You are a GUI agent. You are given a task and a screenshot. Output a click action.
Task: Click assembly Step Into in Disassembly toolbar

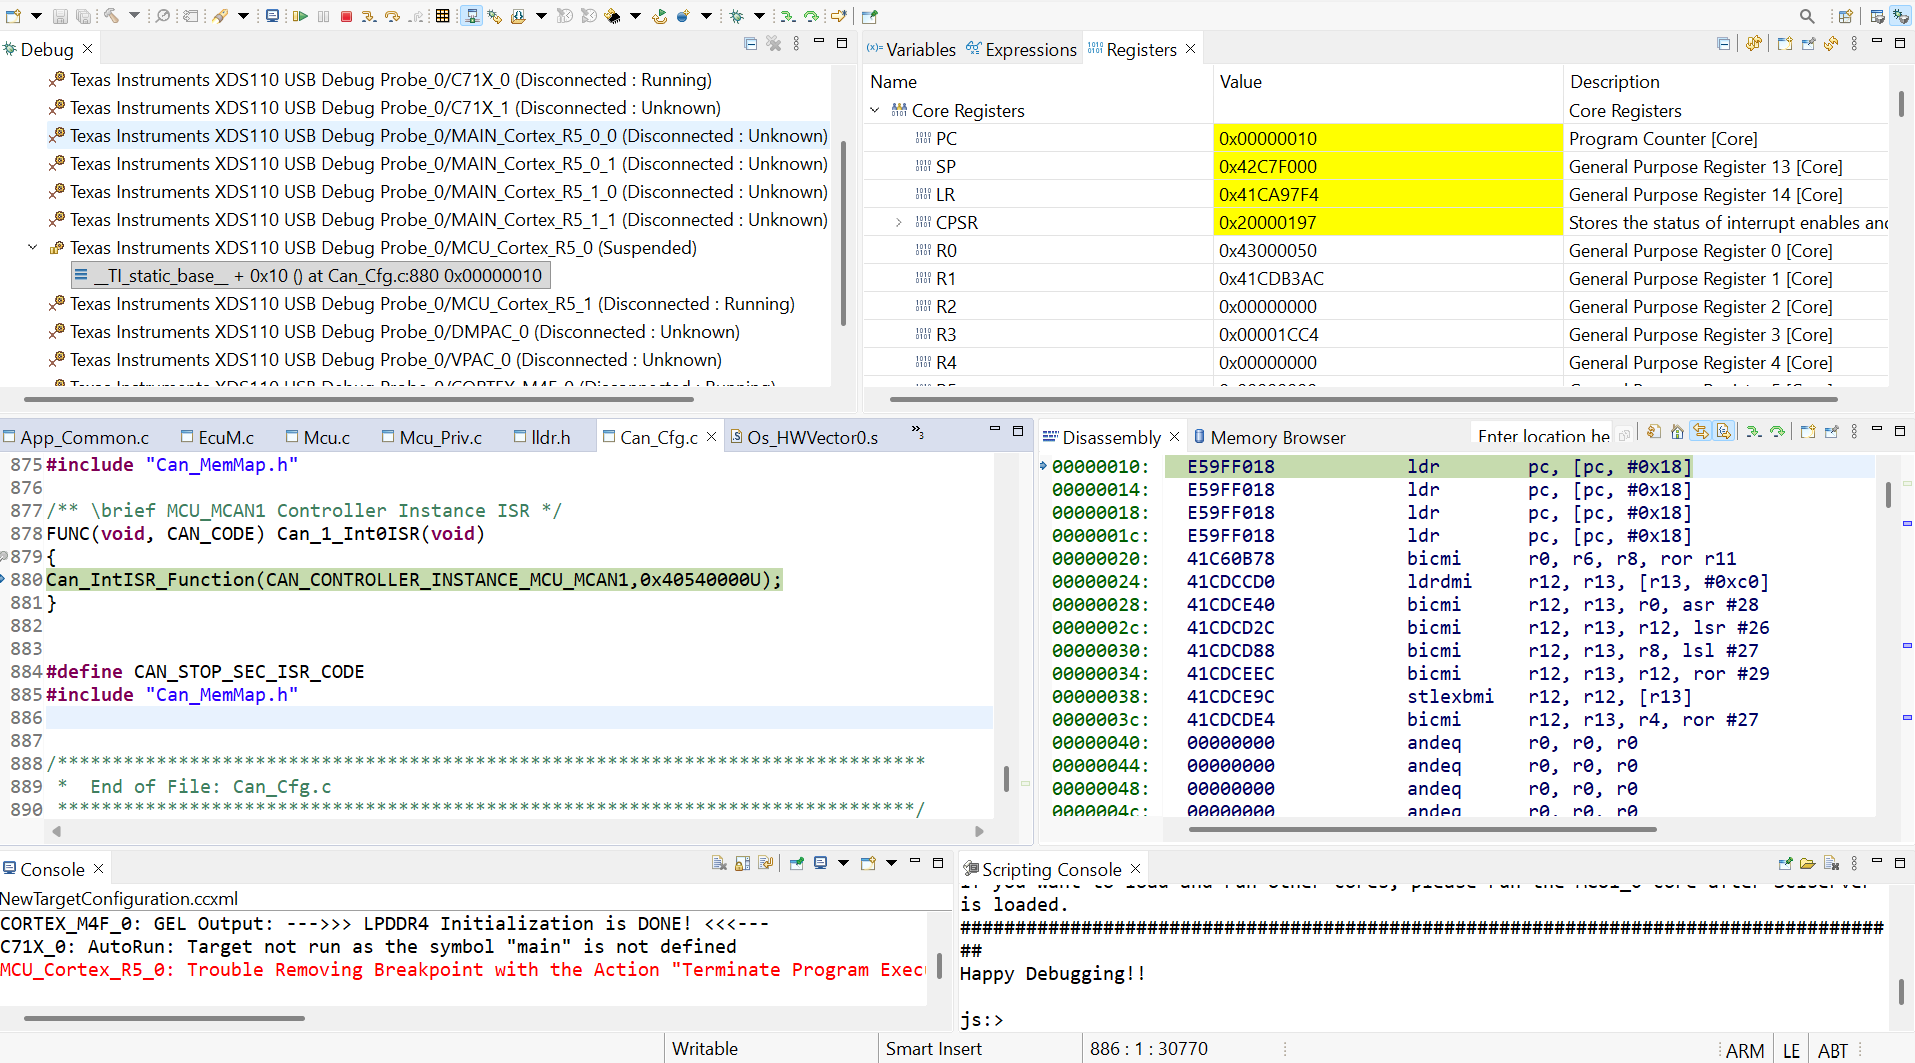pyautogui.click(x=1753, y=432)
